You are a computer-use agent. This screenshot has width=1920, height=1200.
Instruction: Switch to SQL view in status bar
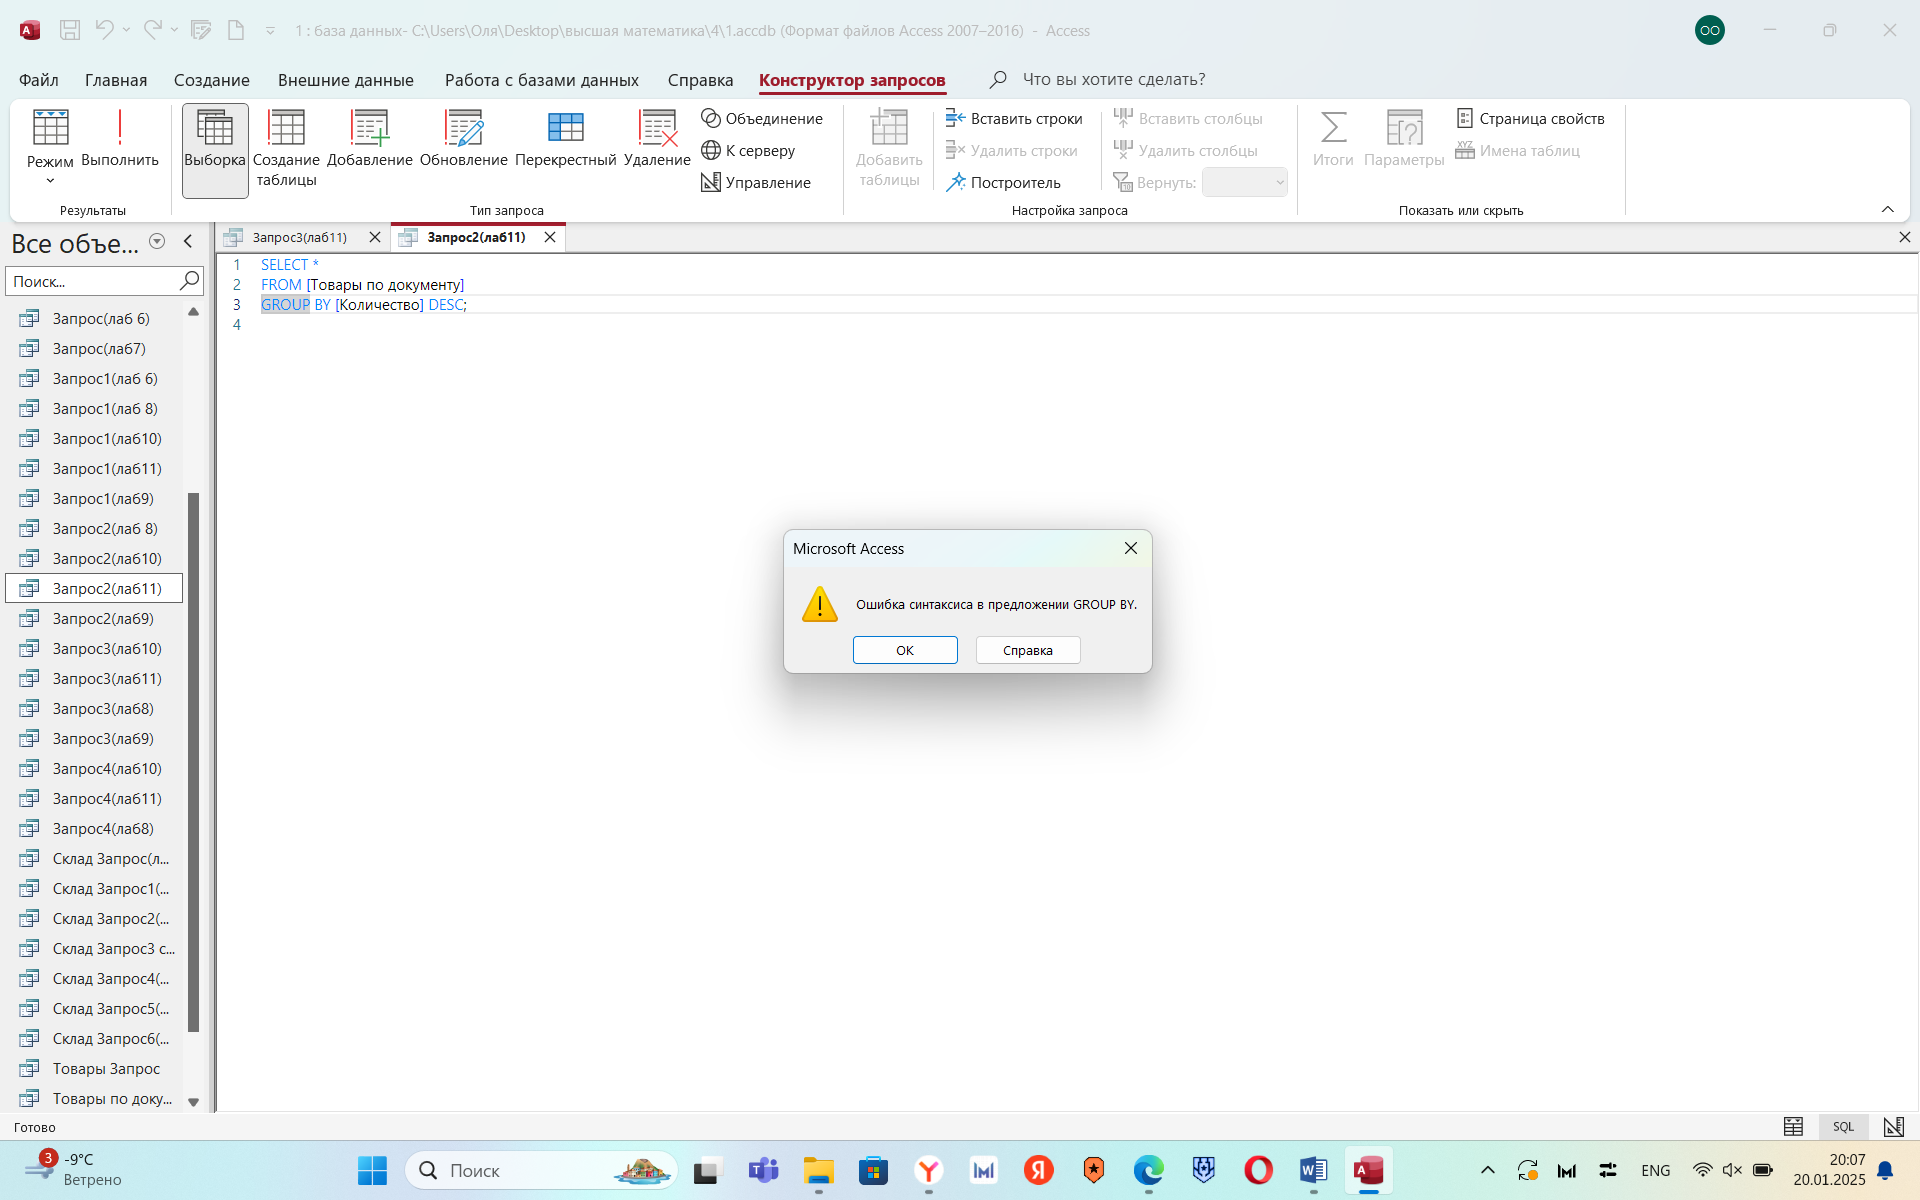pos(1843,1127)
